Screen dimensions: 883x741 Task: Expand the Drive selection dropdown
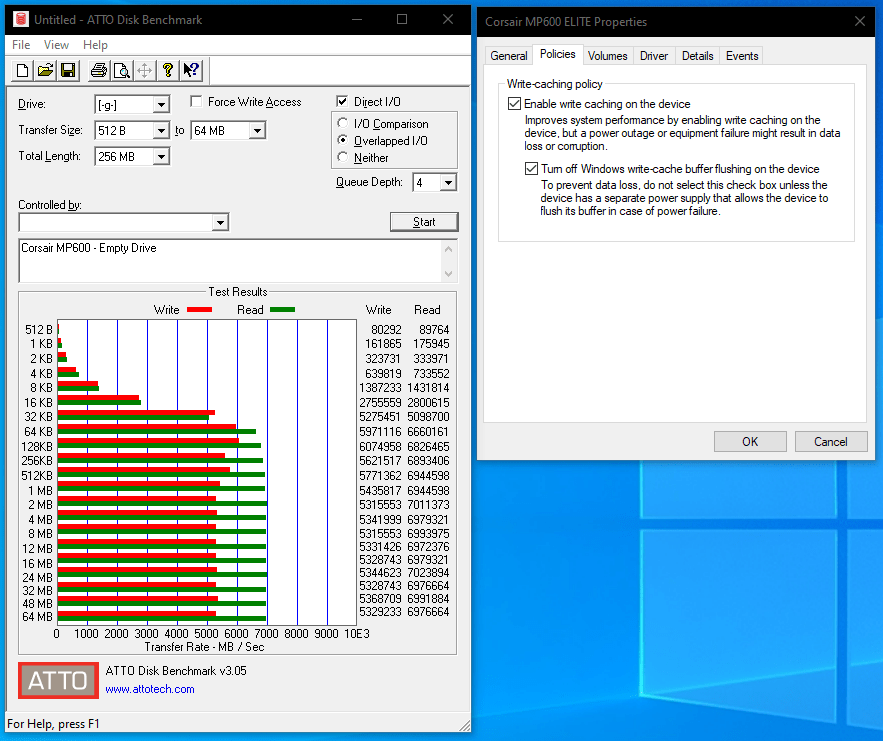pyautogui.click(x=161, y=104)
